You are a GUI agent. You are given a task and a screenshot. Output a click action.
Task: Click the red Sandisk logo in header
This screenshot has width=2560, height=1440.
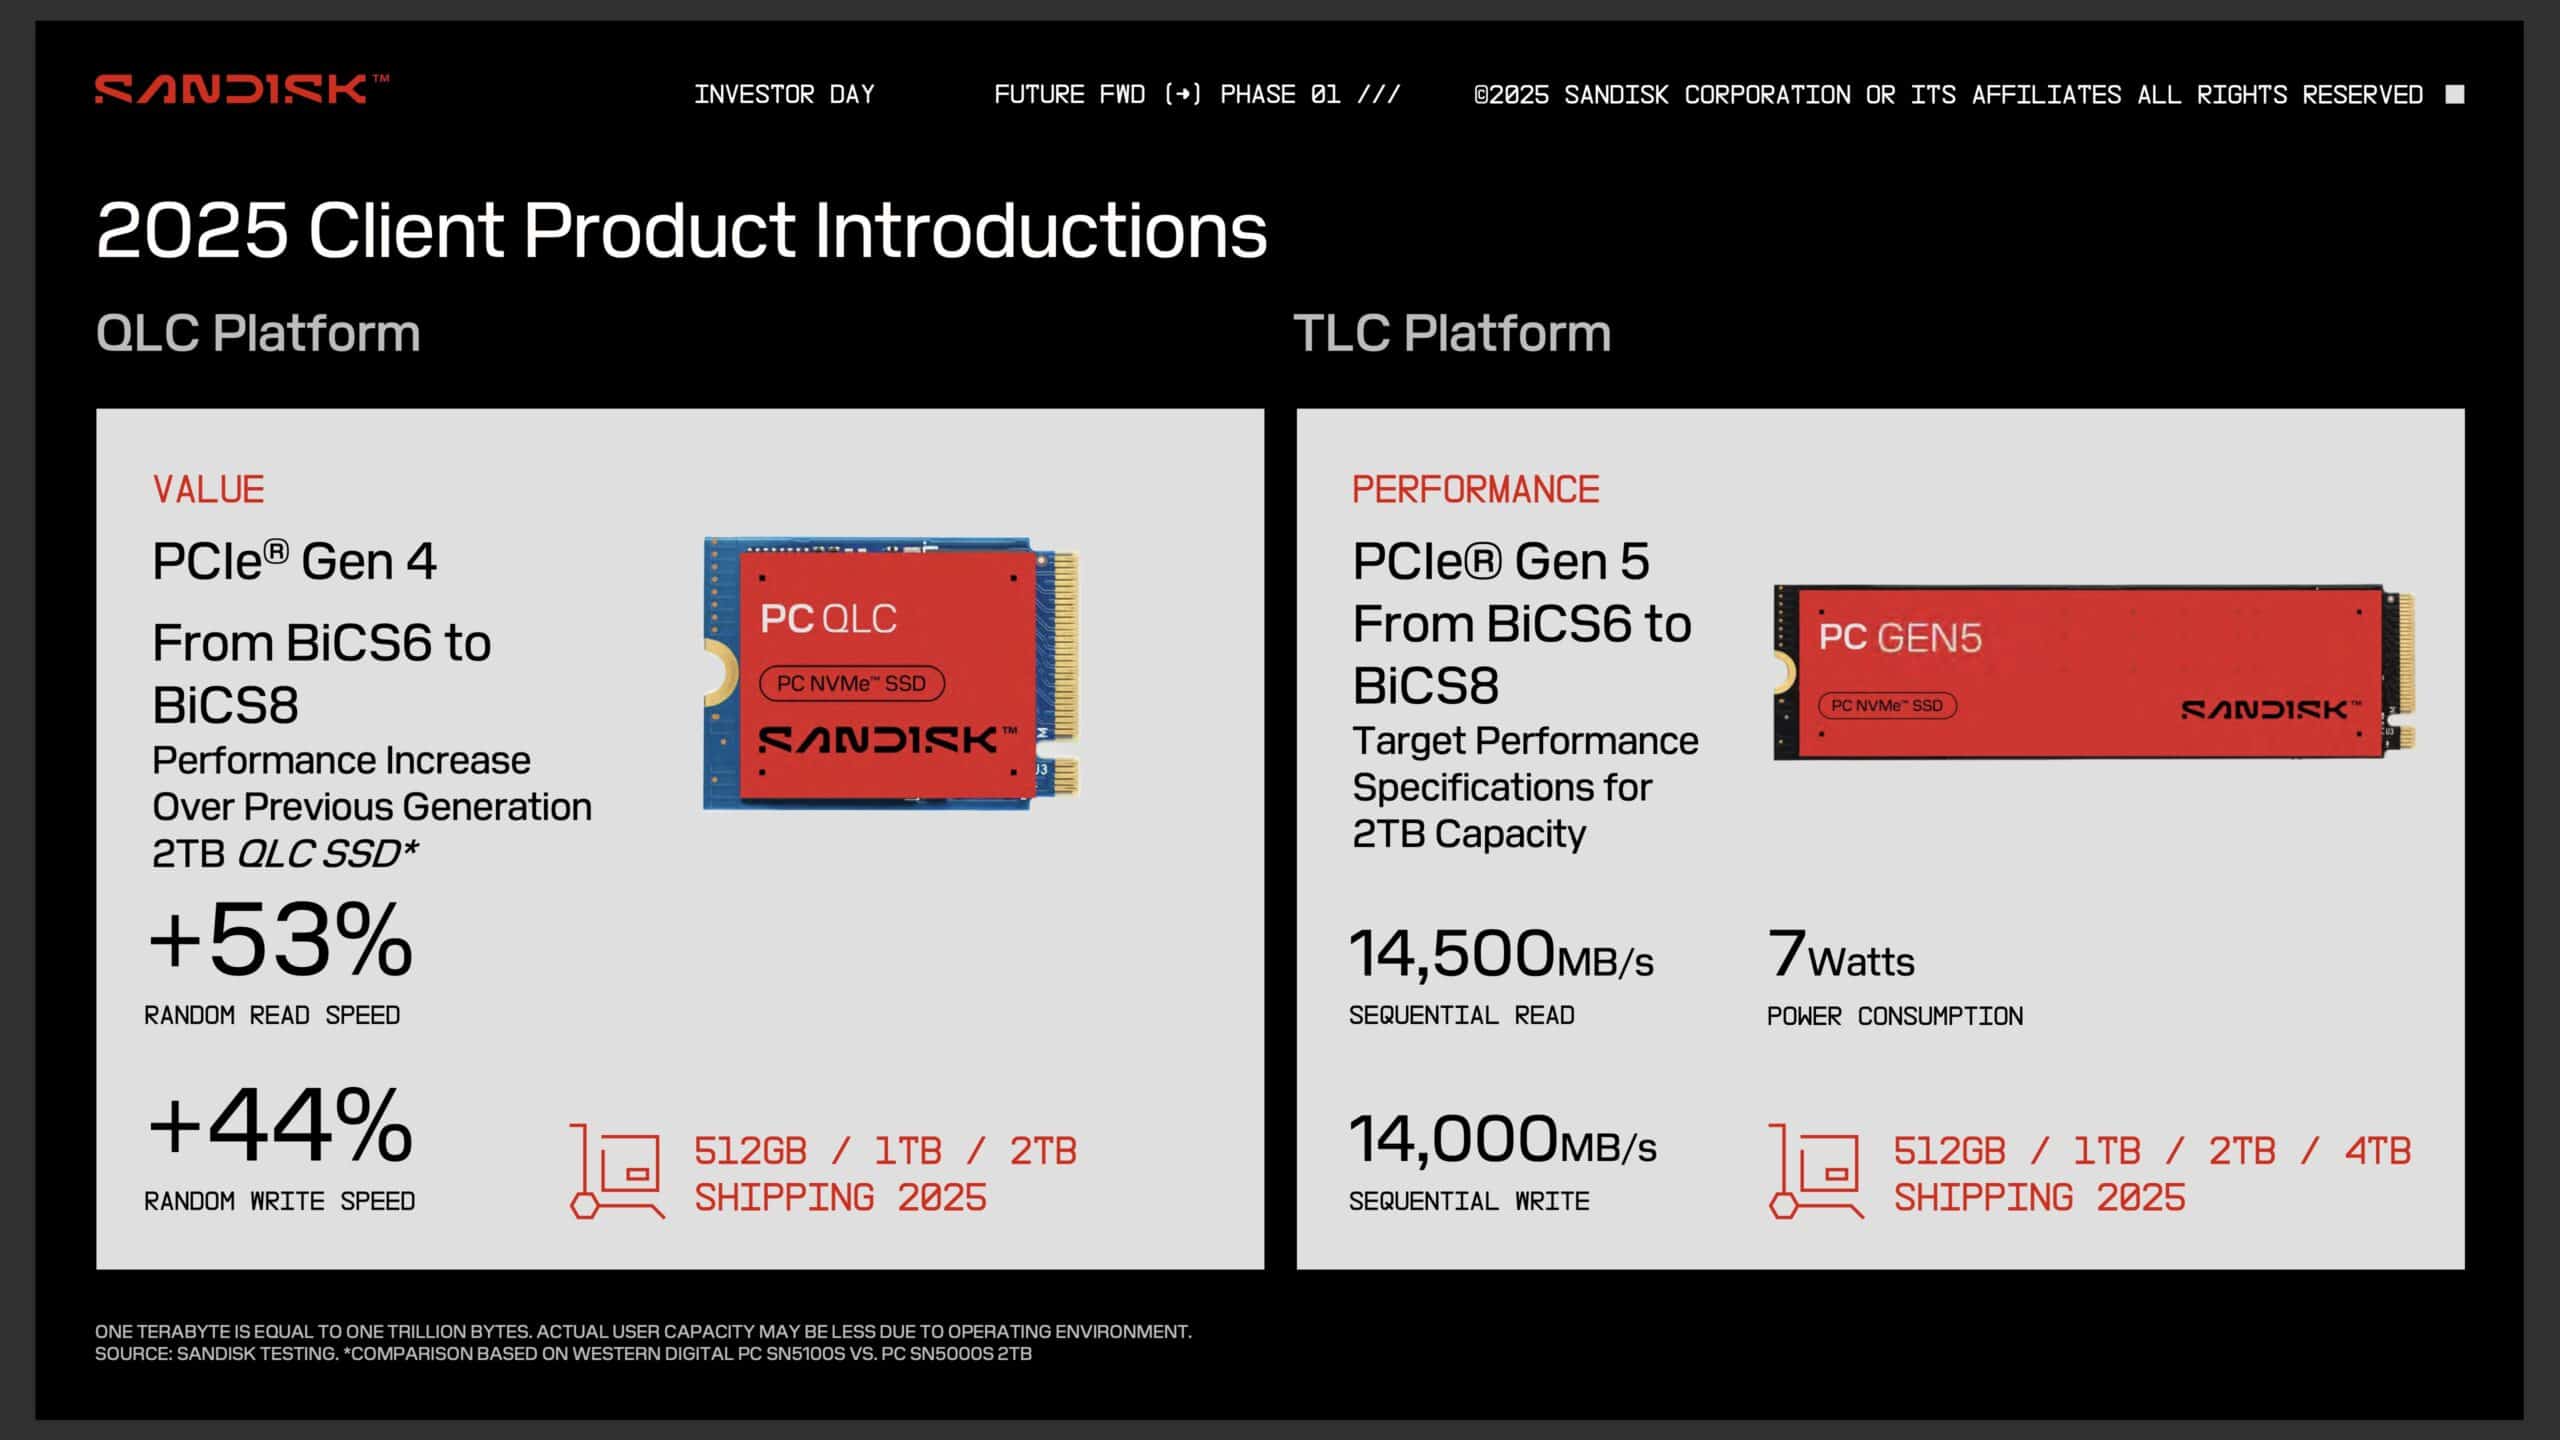click(x=242, y=89)
